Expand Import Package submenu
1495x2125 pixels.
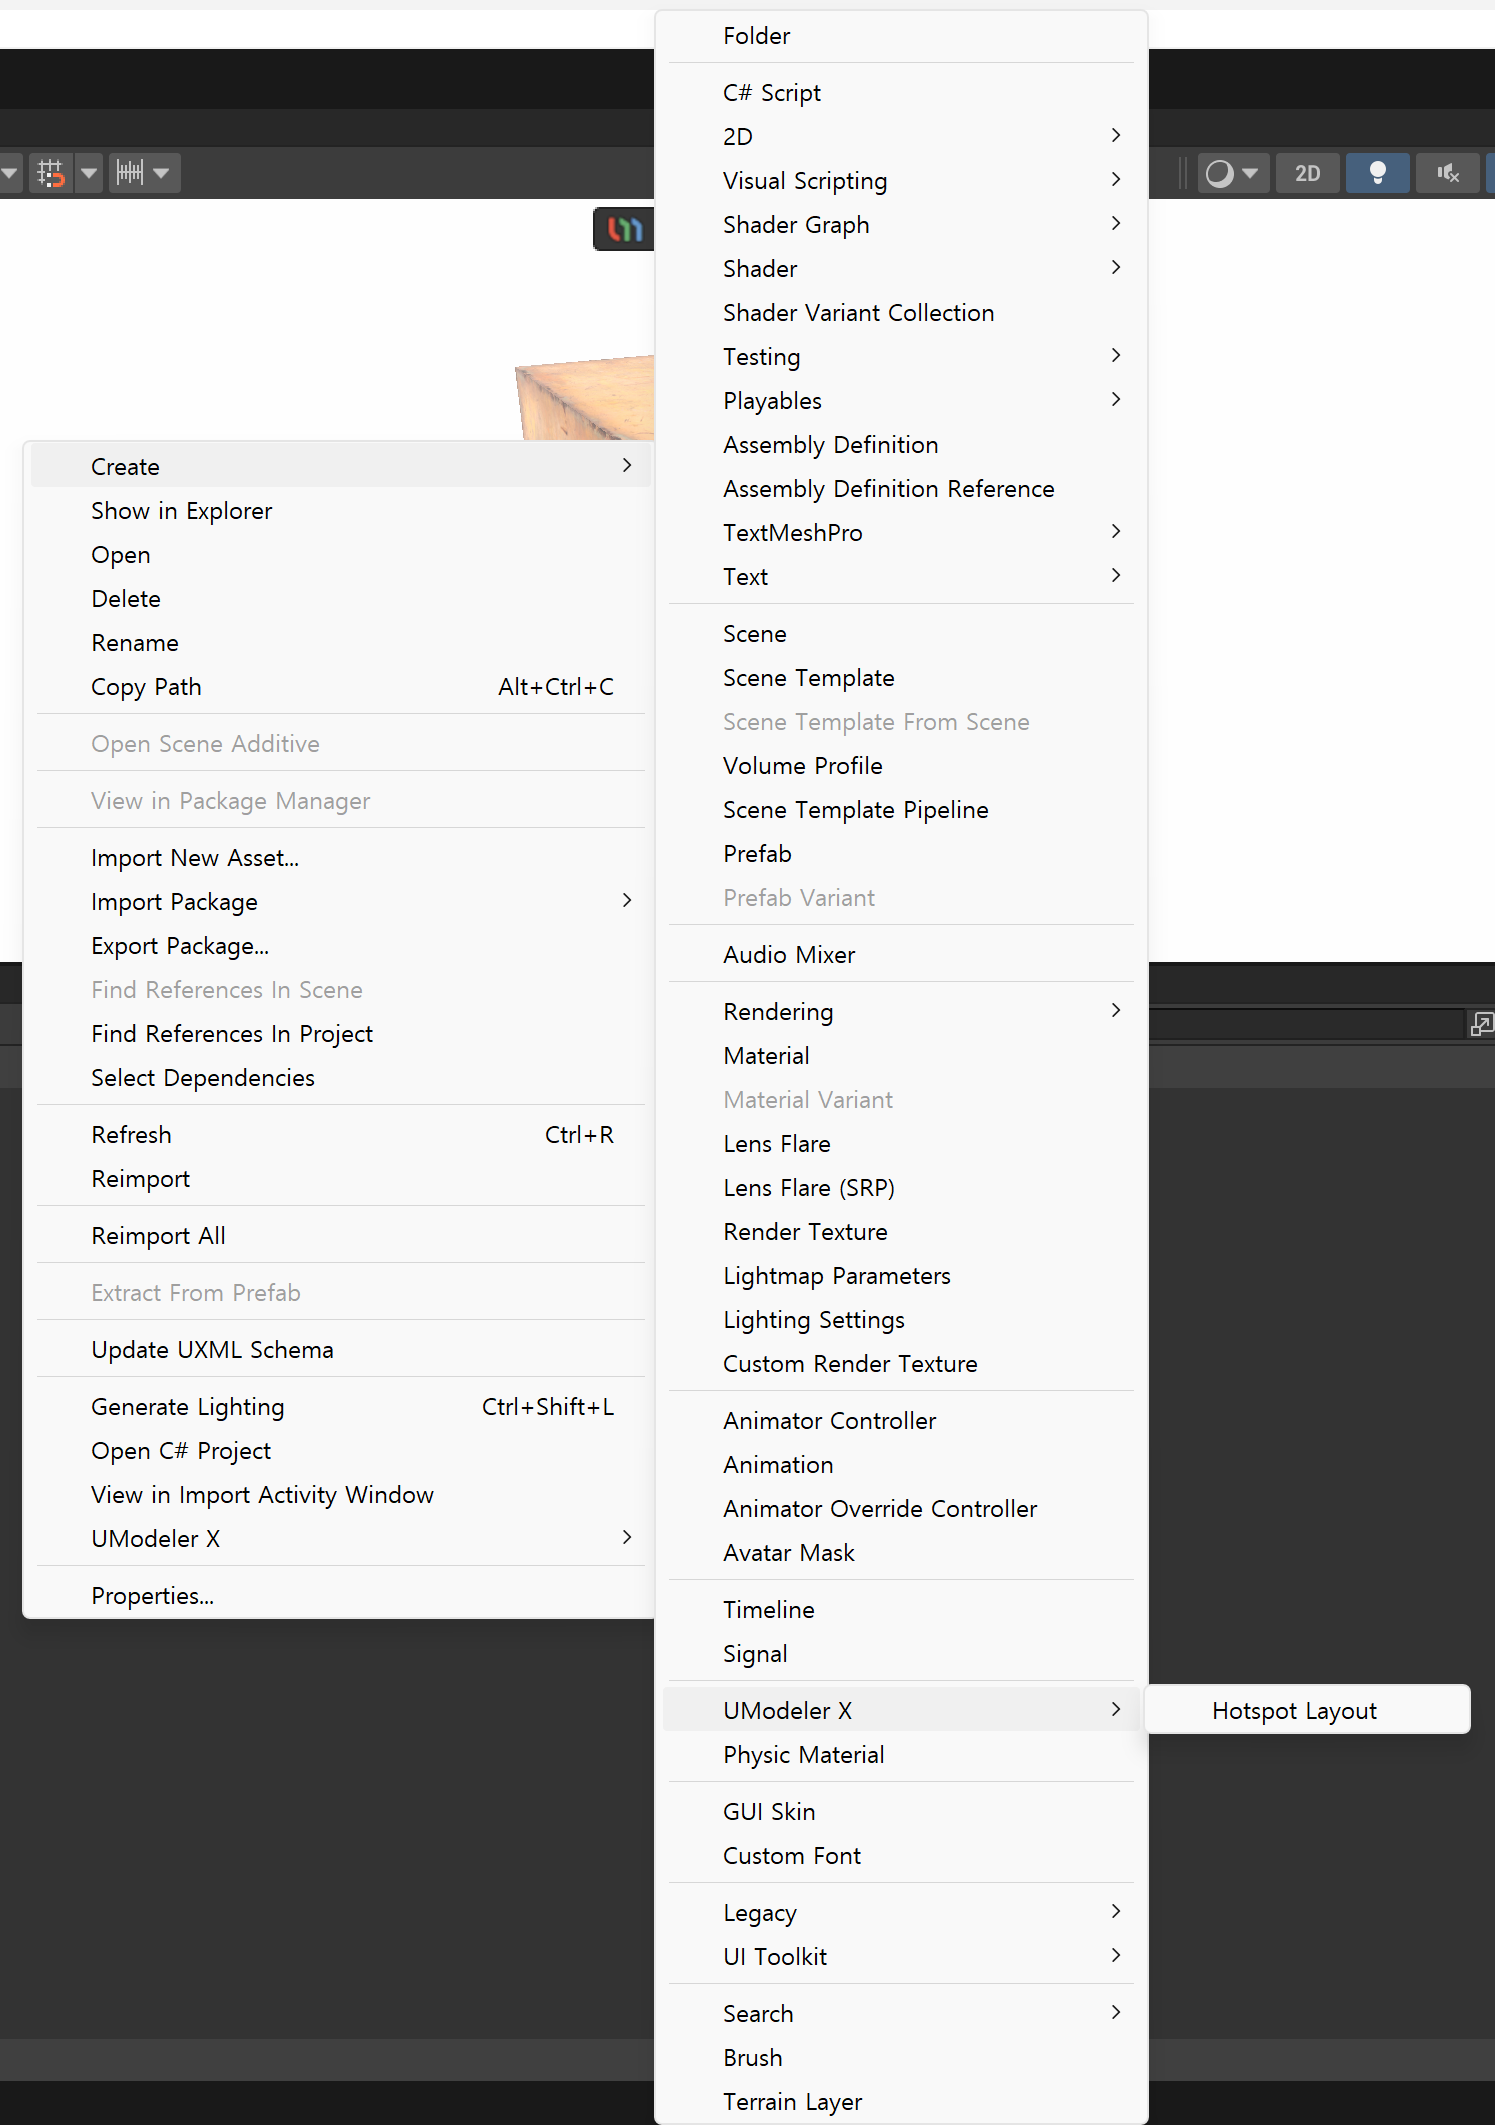tap(341, 902)
